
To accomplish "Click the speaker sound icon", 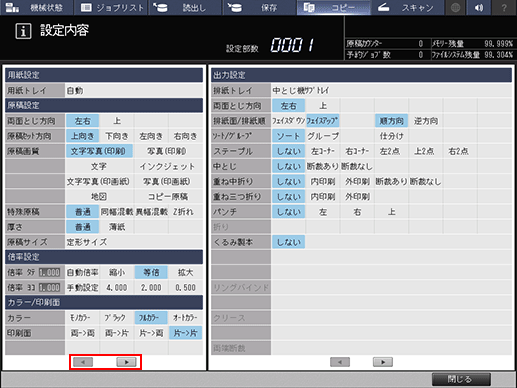I will coord(479,7).
